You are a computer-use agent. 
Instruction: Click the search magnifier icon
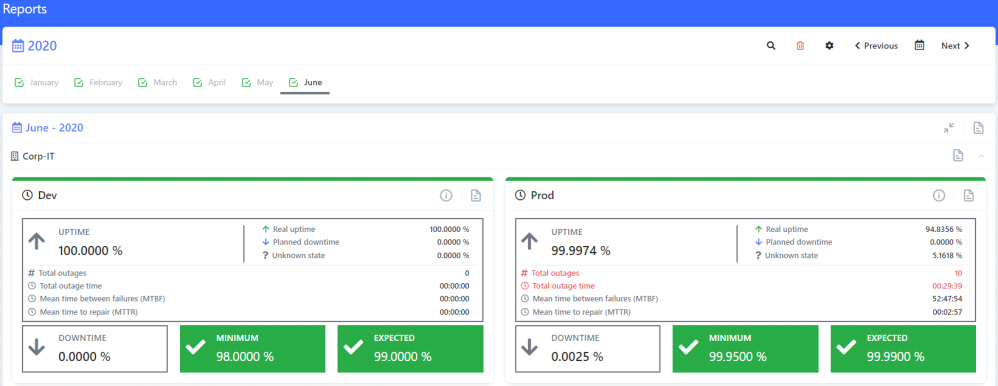click(771, 46)
